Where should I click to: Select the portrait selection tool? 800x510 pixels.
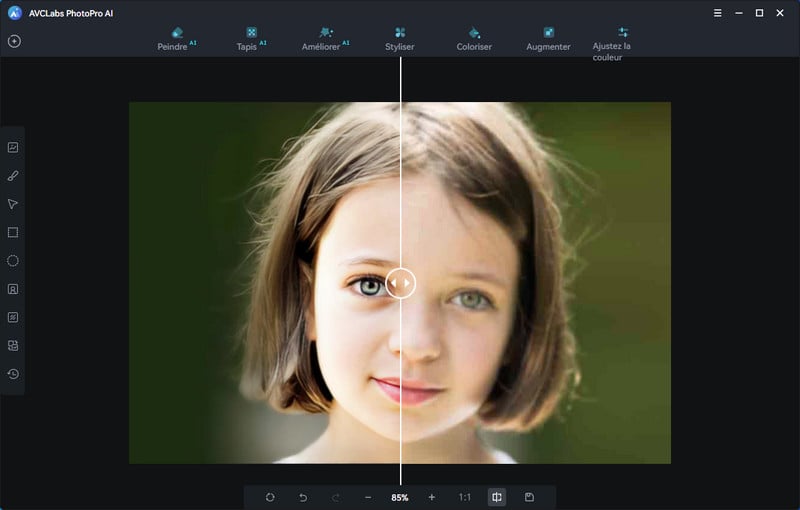13,289
